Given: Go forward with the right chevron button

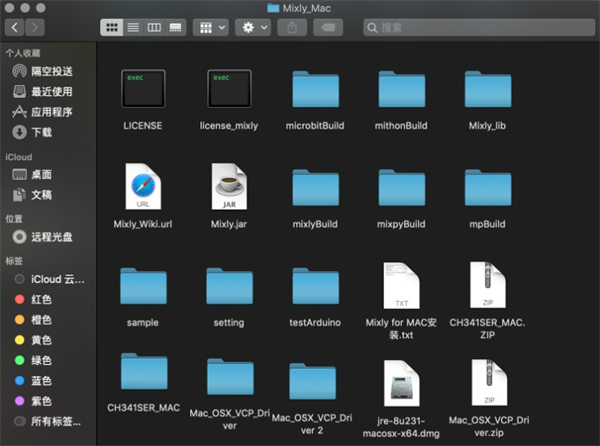Looking at the screenshot, I should pos(35,28).
